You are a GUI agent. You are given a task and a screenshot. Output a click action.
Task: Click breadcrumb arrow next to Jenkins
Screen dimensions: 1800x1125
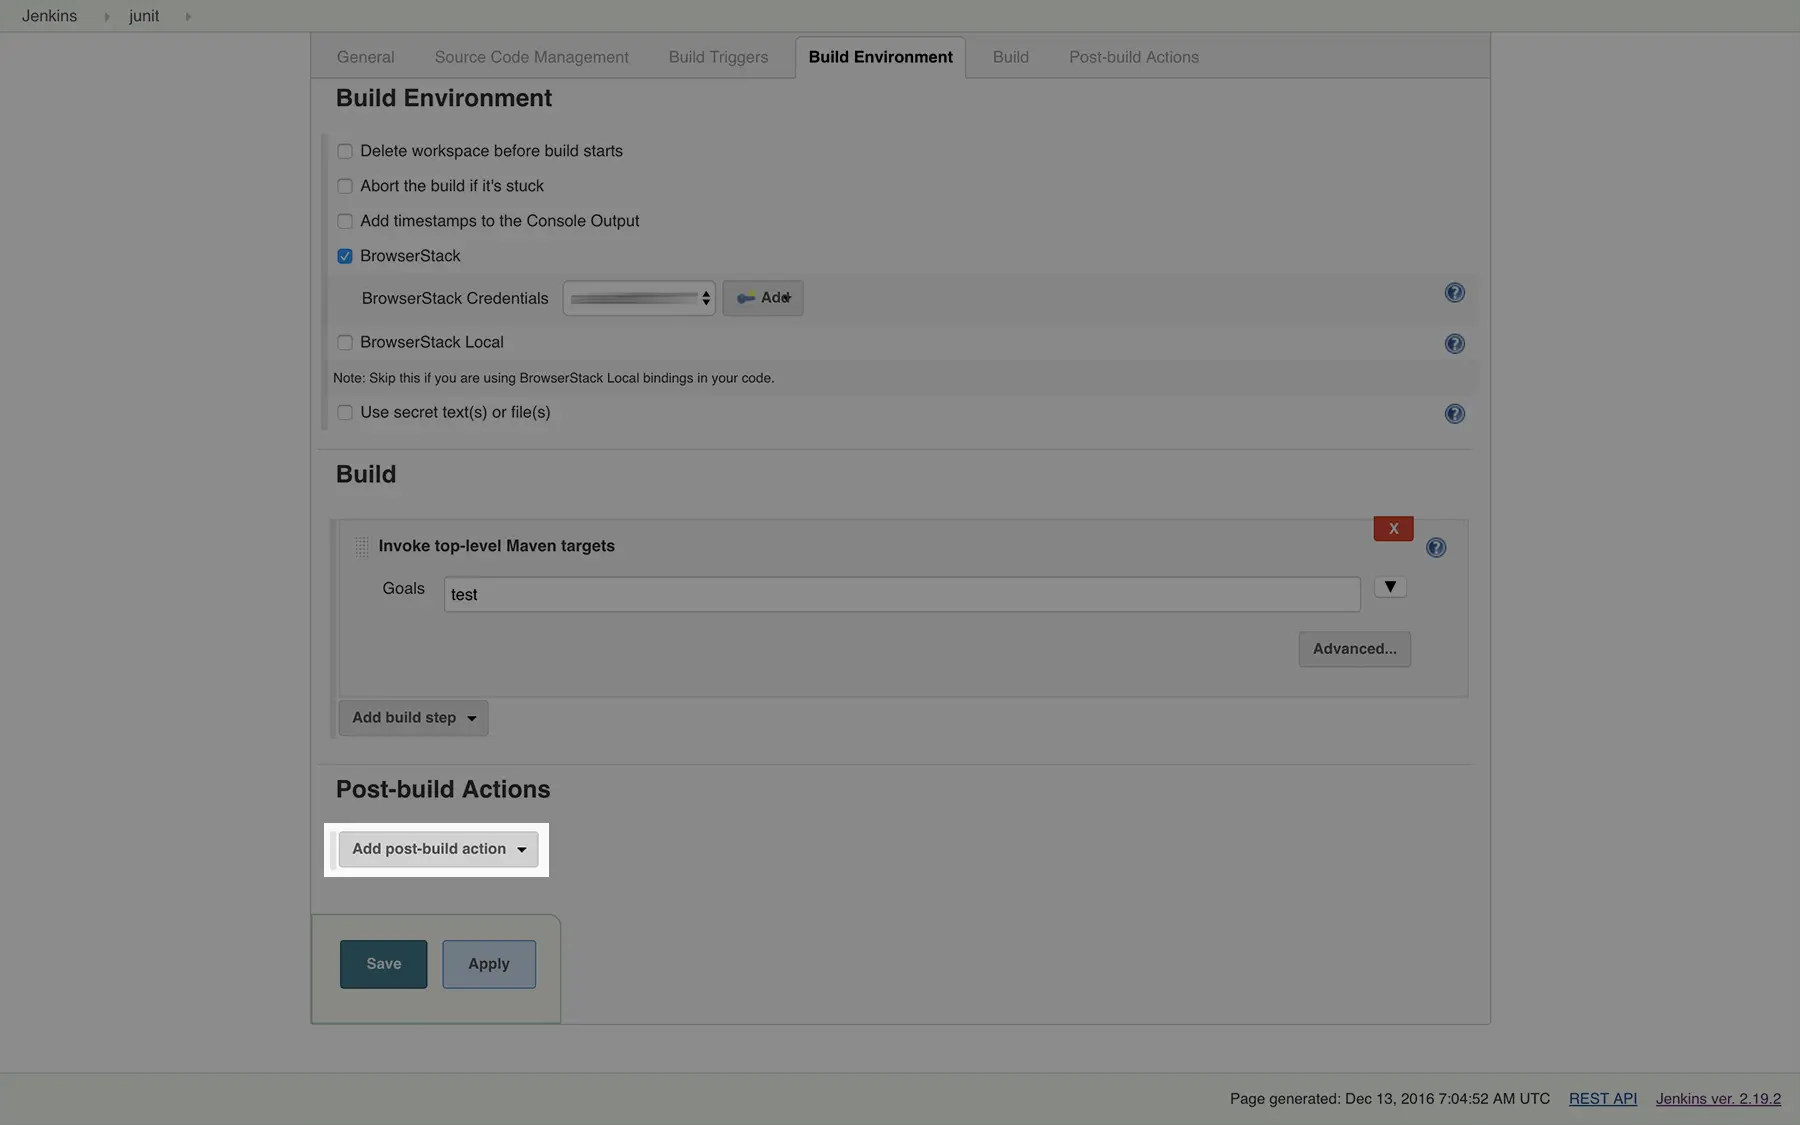(x=106, y=17)
